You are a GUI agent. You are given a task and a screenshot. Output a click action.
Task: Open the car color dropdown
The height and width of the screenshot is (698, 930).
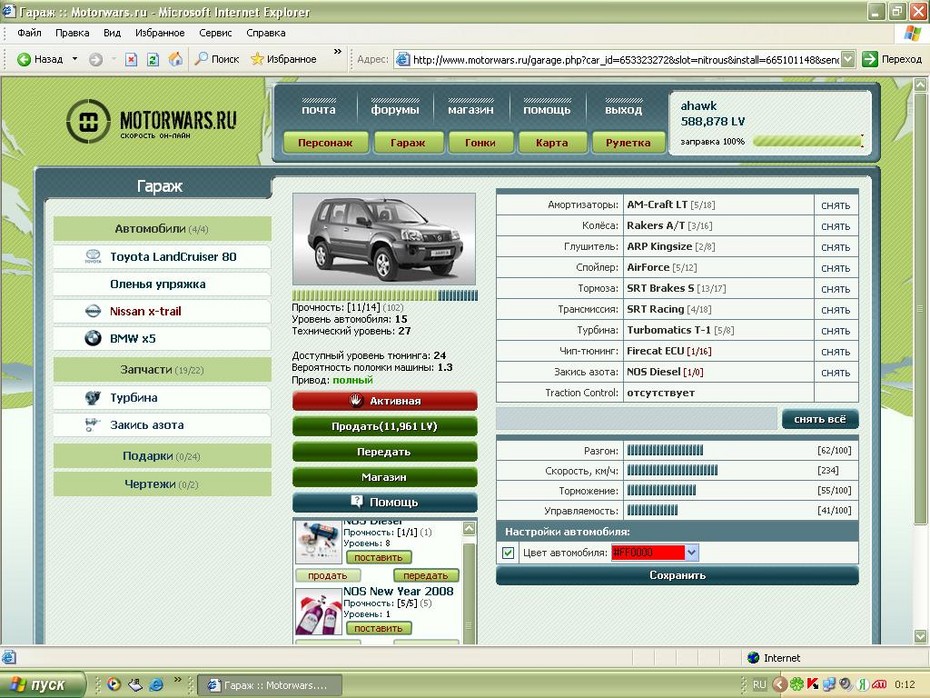(x=692, y=553)
